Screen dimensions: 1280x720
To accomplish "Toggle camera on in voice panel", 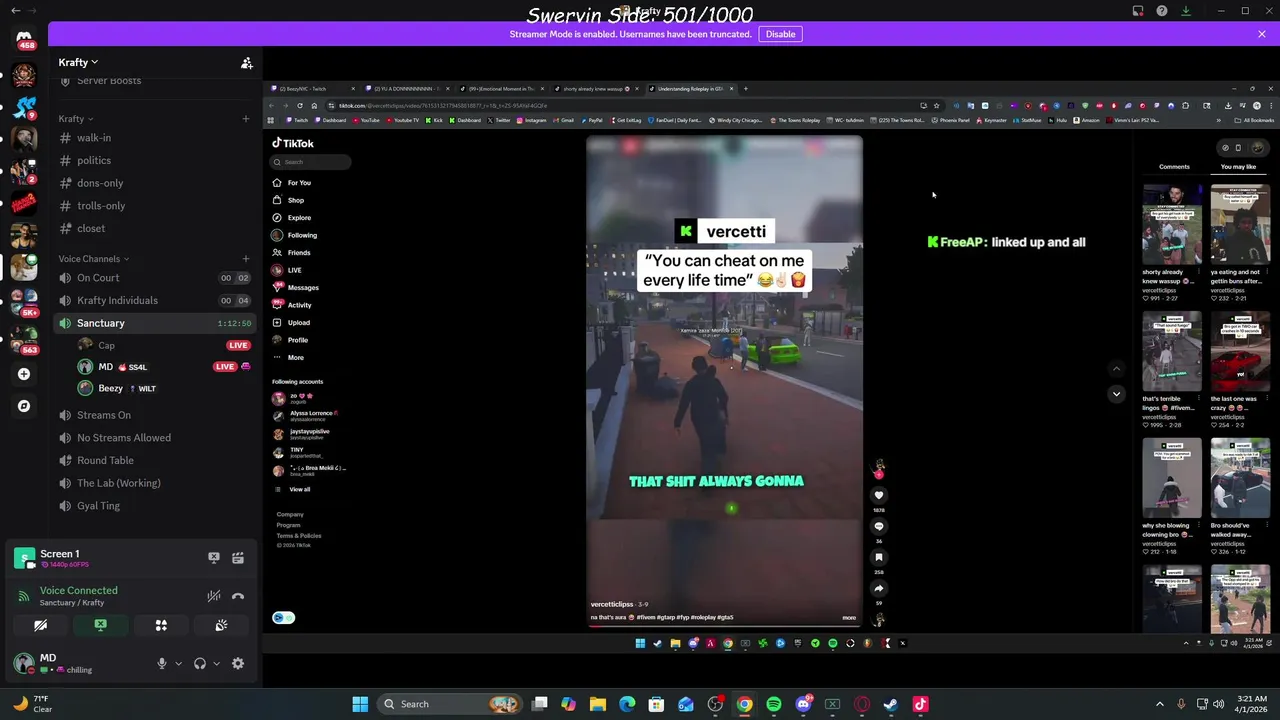I will (x=40, y=625).
